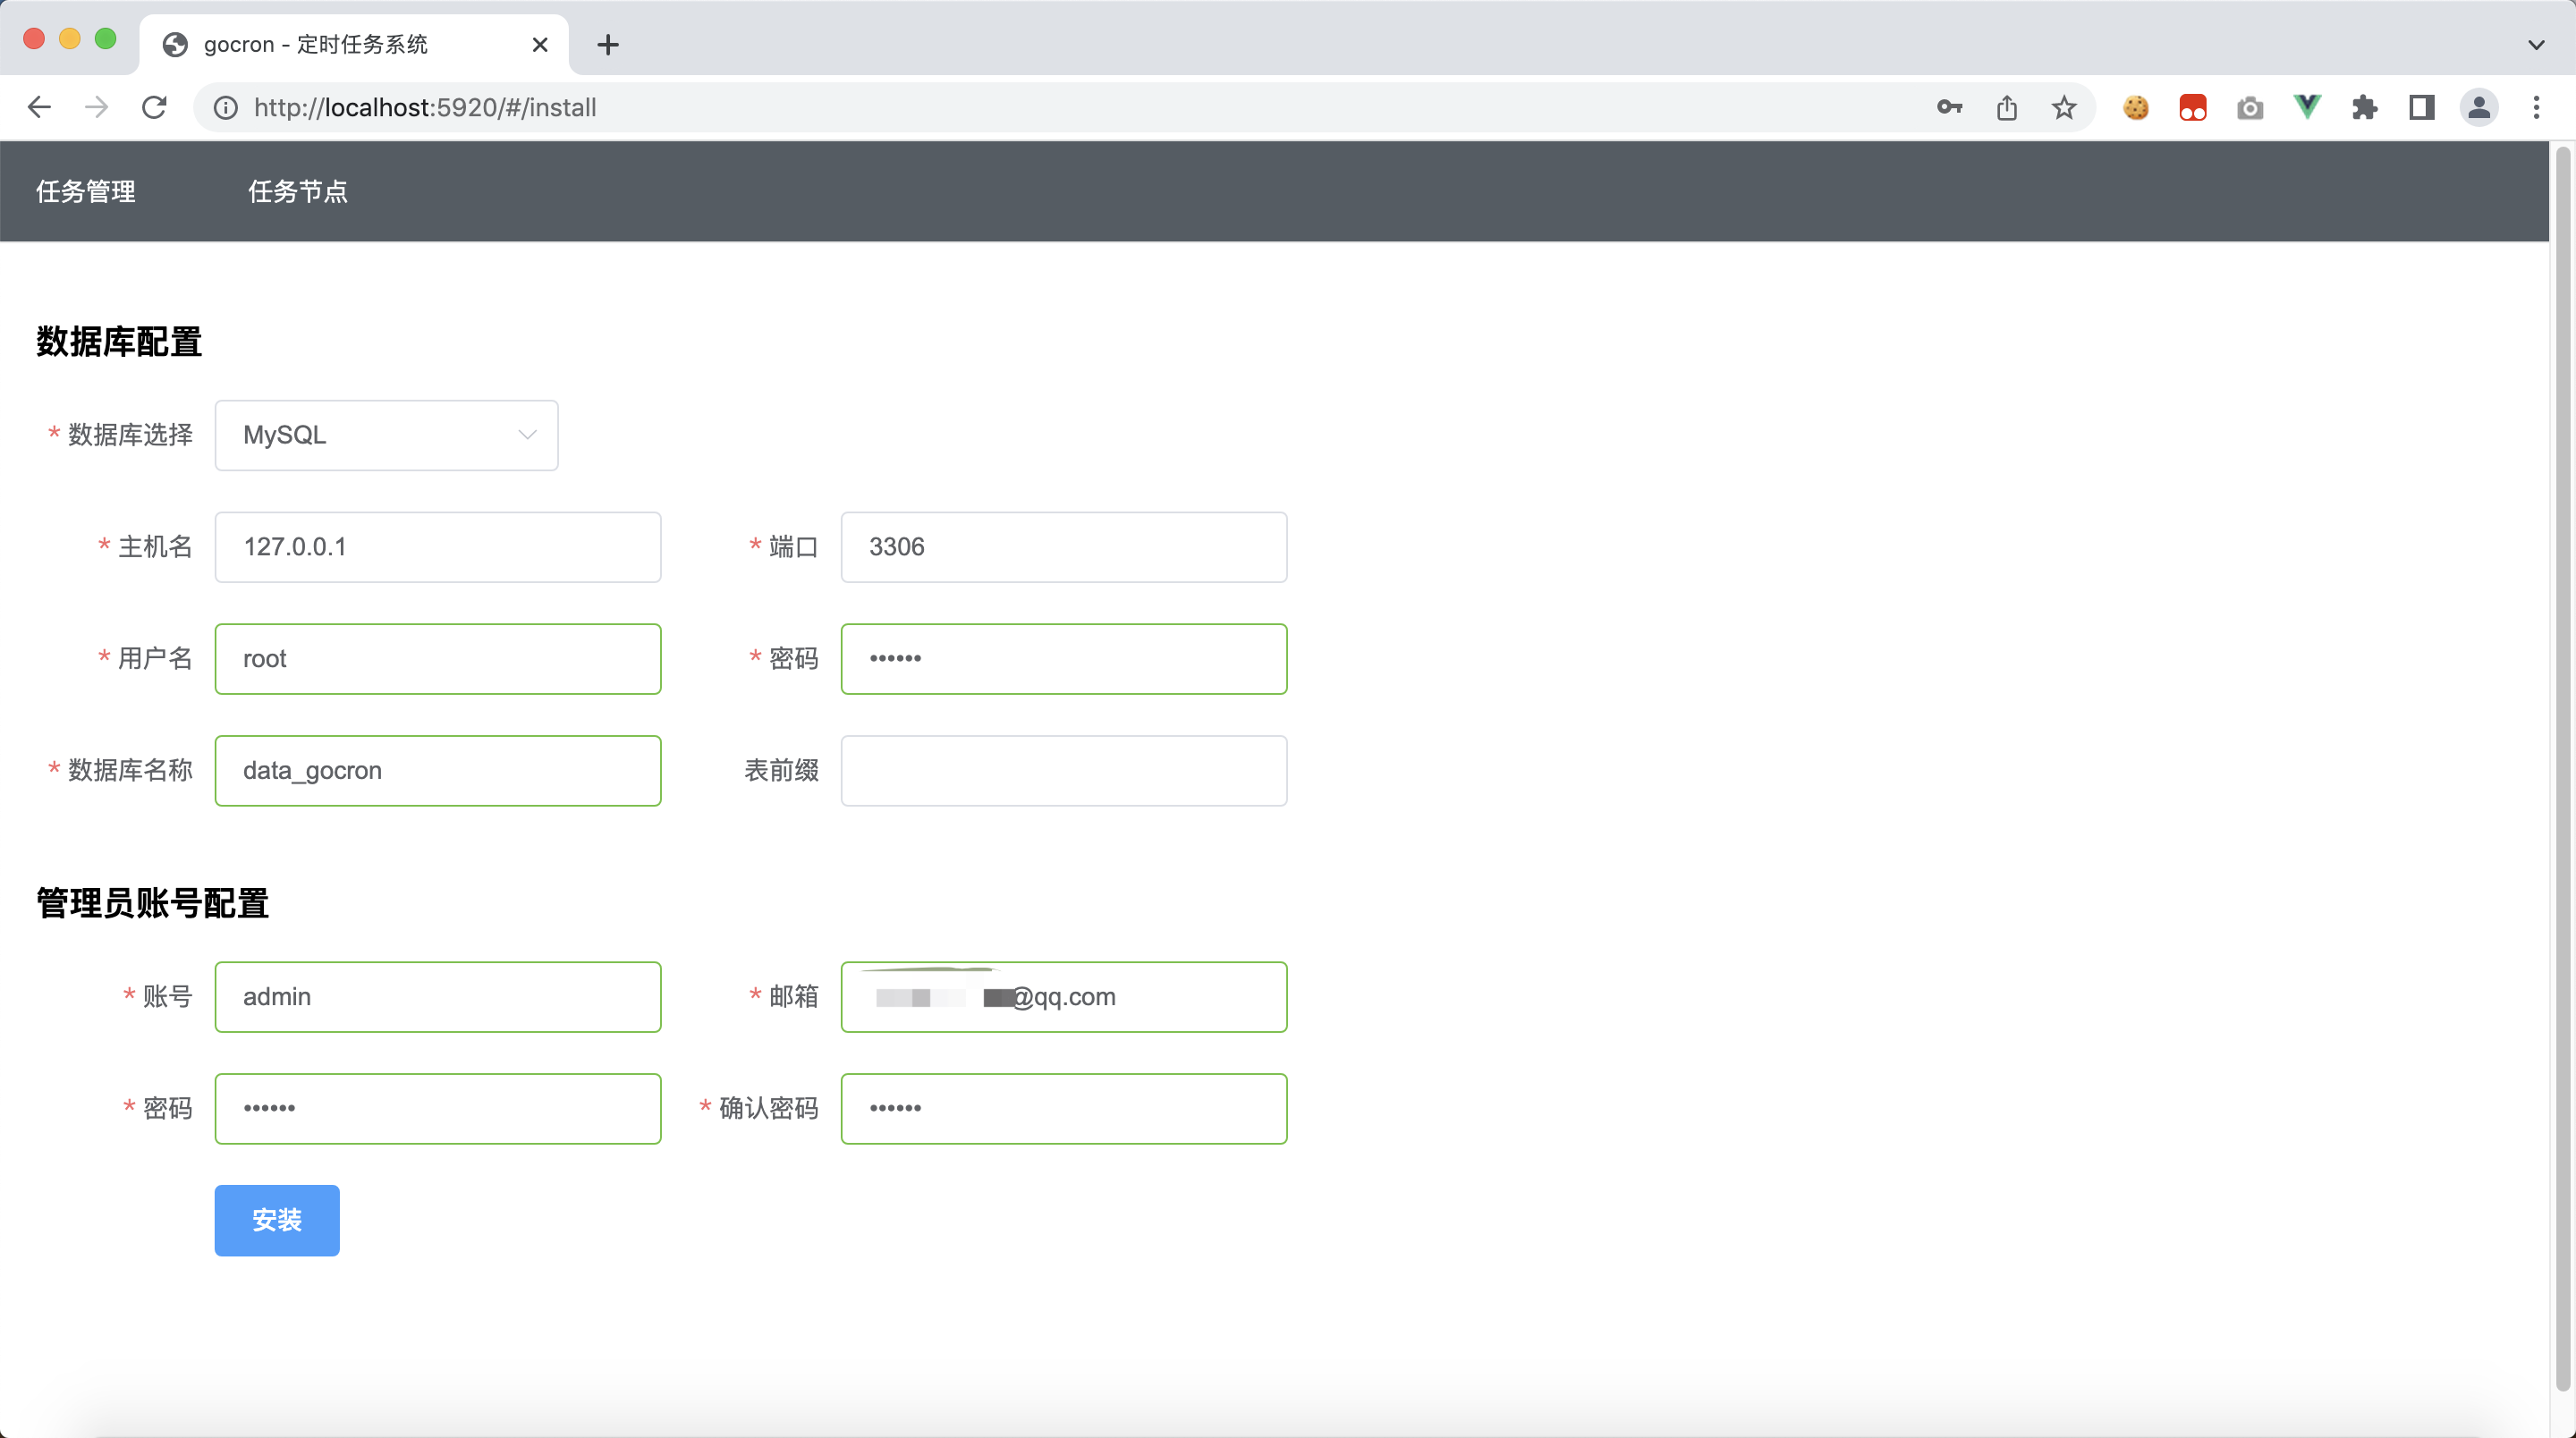
Task: Click the empty 表前缀 field
Action: [x=1063, y=771]
